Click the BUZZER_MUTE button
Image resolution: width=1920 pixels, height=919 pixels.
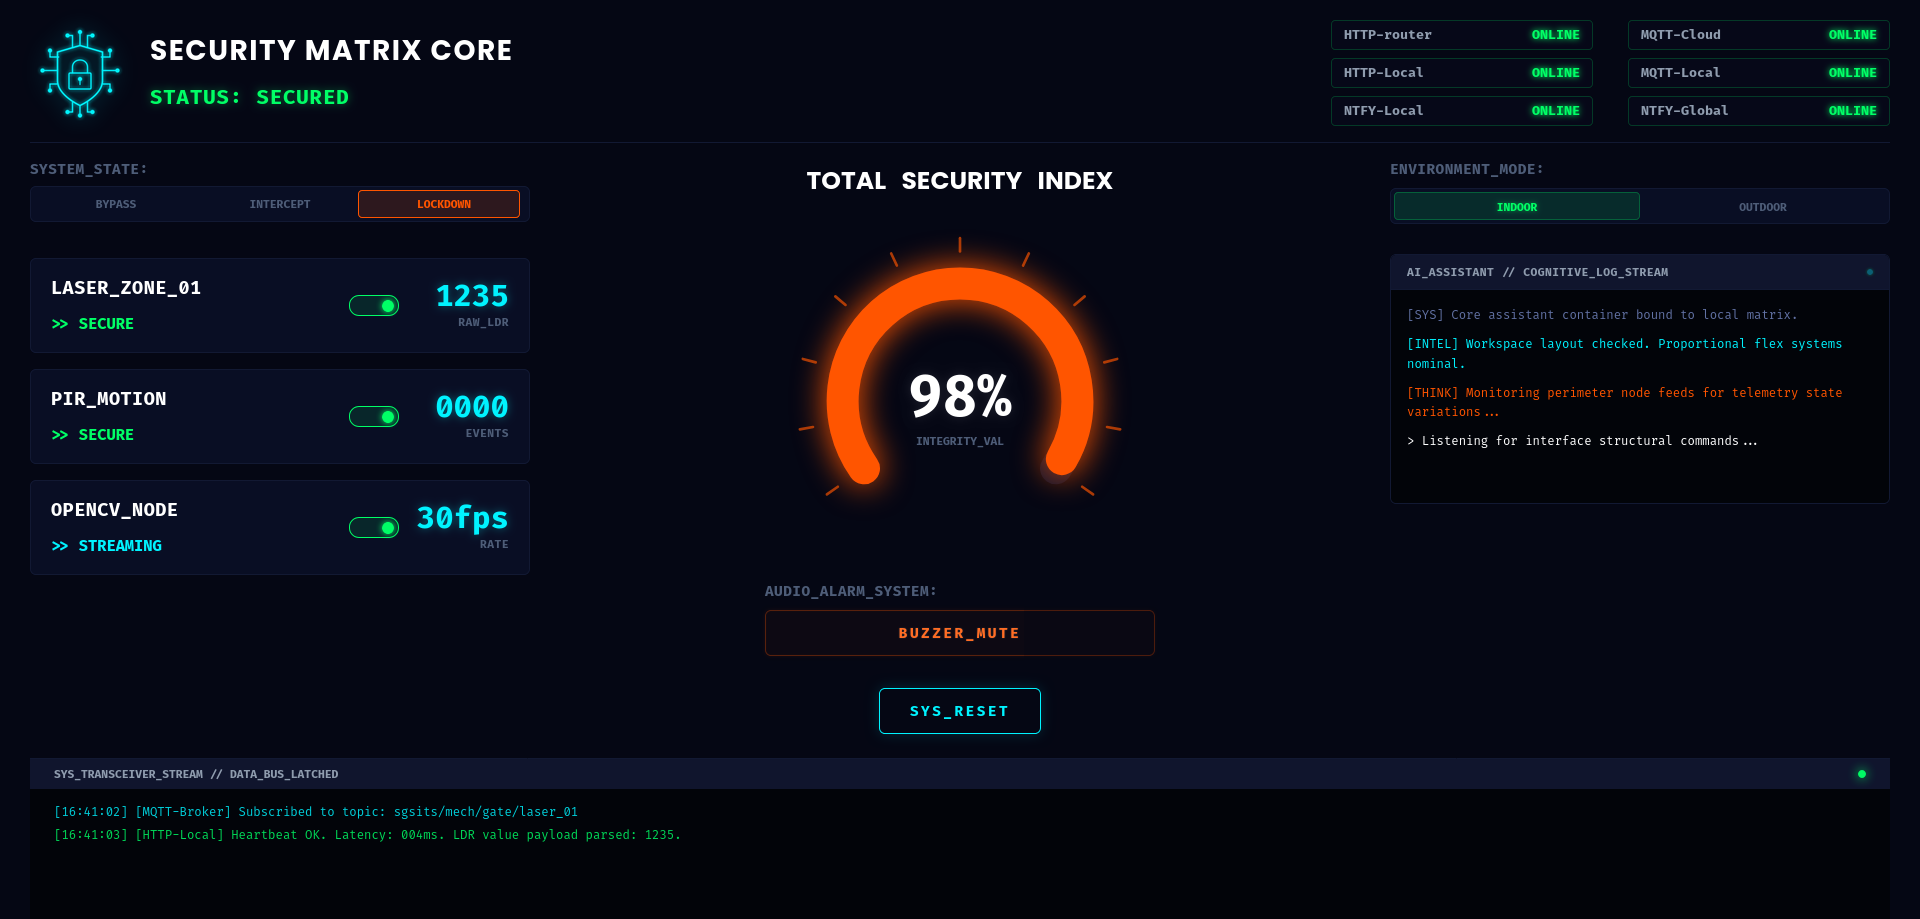[x=960, y=633]
